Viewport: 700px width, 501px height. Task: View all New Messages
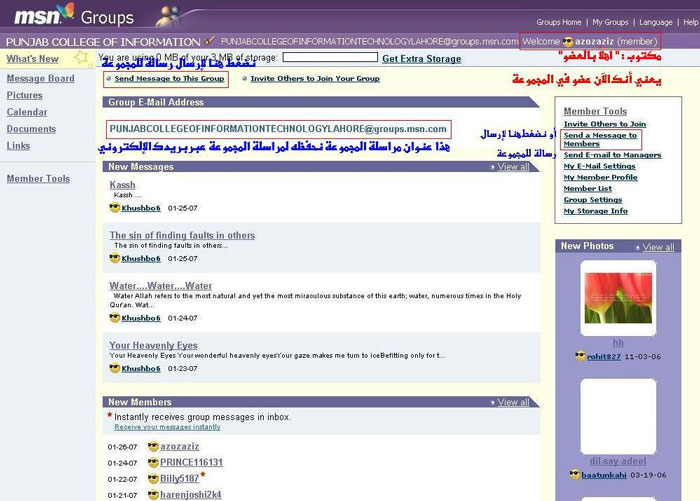[513, 167]
